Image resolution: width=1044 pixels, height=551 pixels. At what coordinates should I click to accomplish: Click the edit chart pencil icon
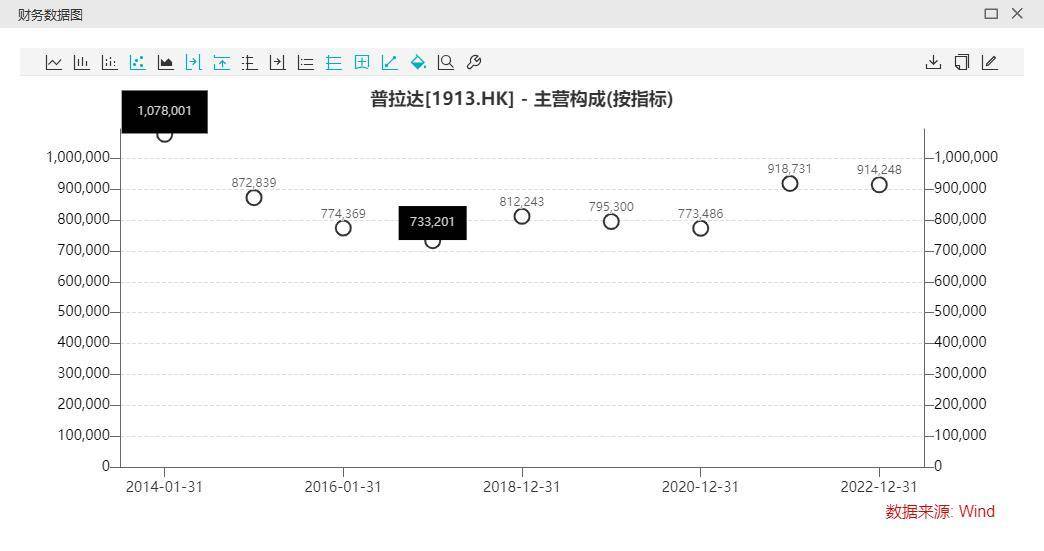click(x=989, y=63)
